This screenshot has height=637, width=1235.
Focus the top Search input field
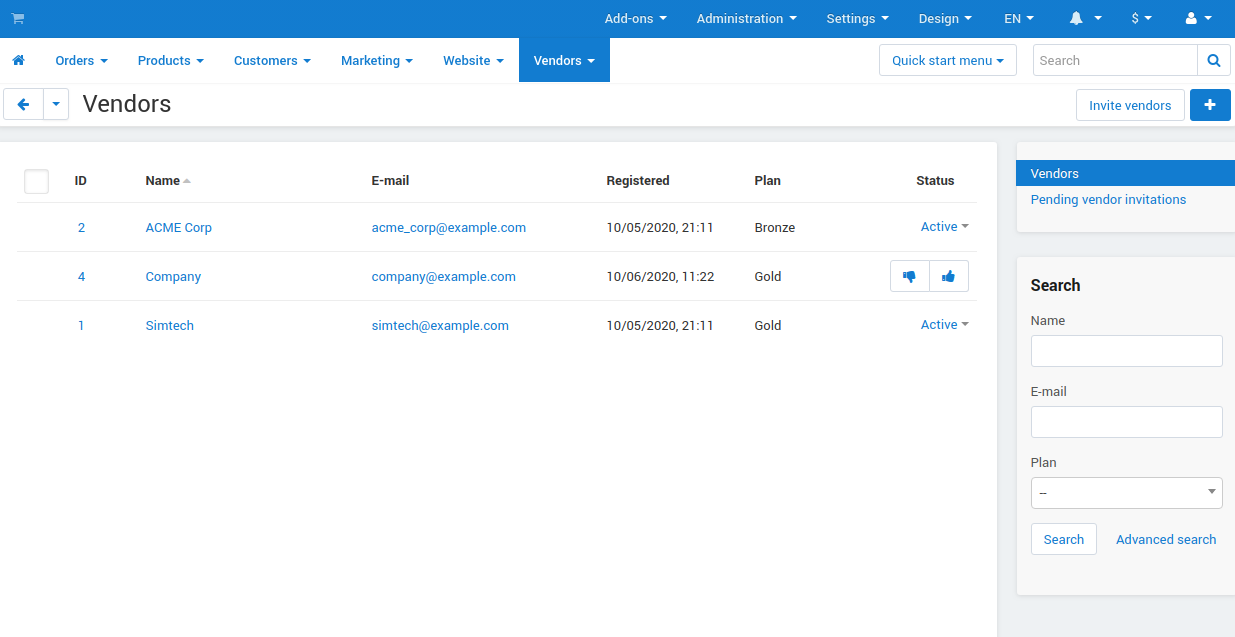1115,60
